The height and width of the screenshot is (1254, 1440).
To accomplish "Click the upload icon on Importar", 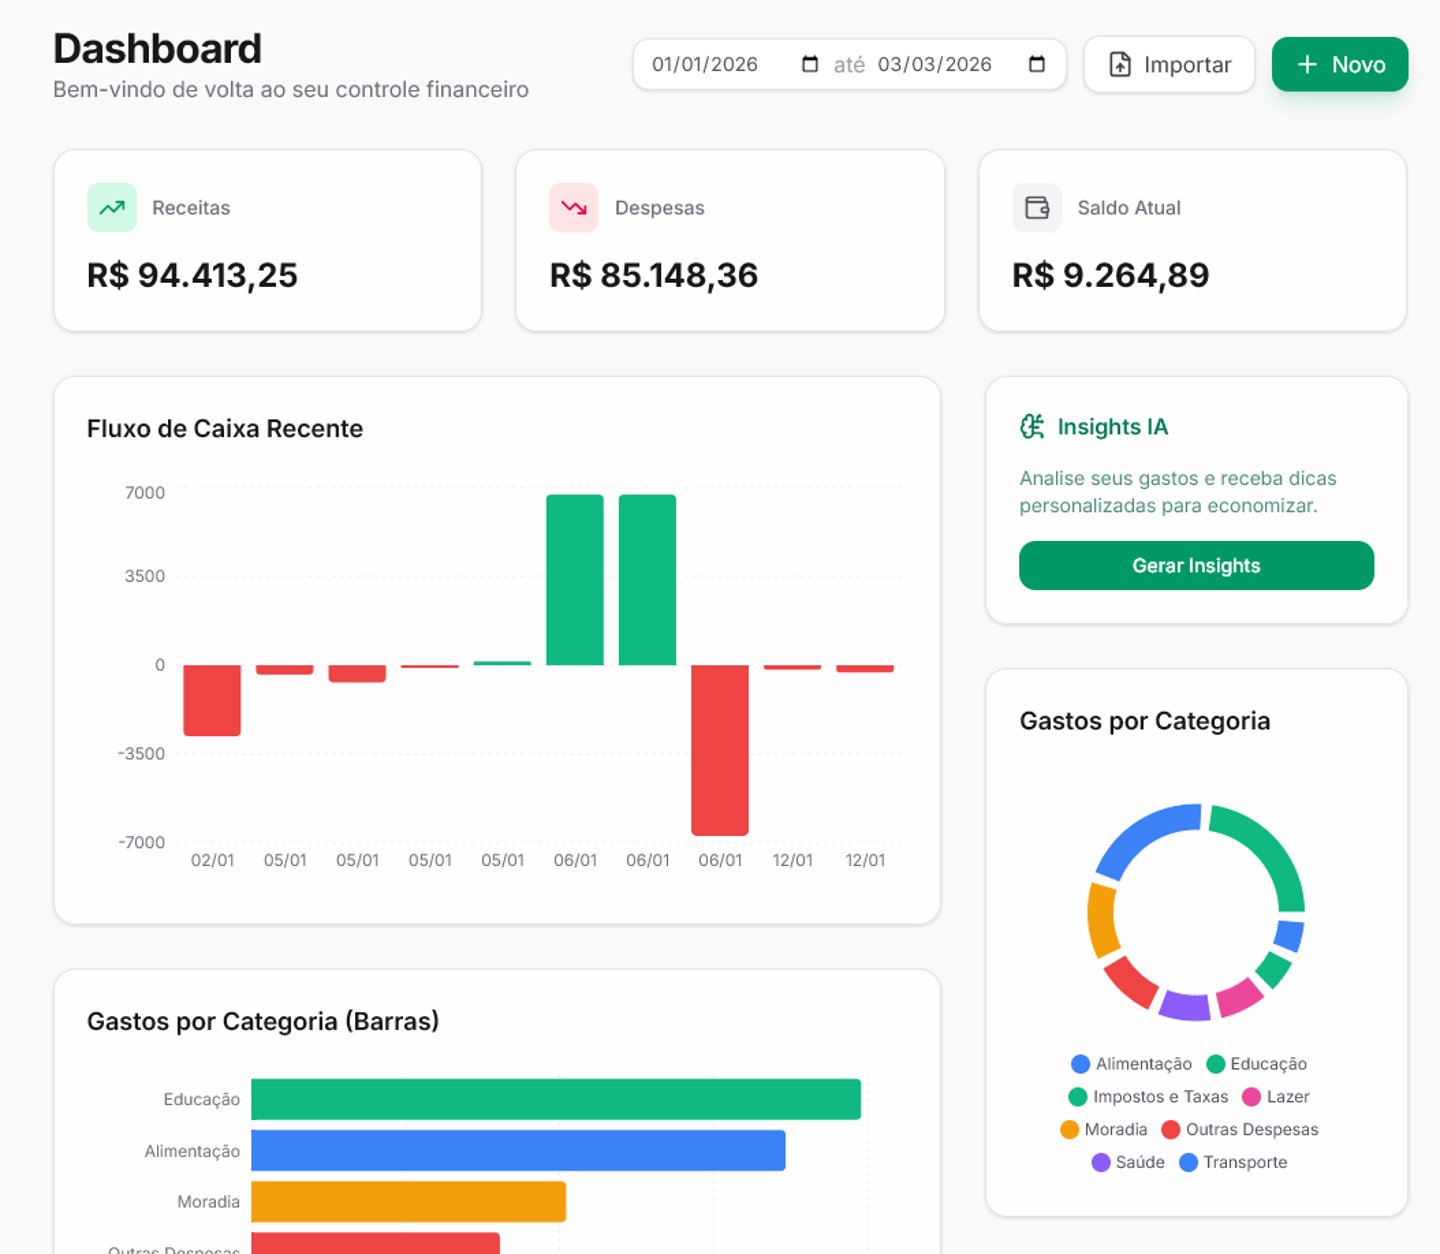I will pos(1118,63).
